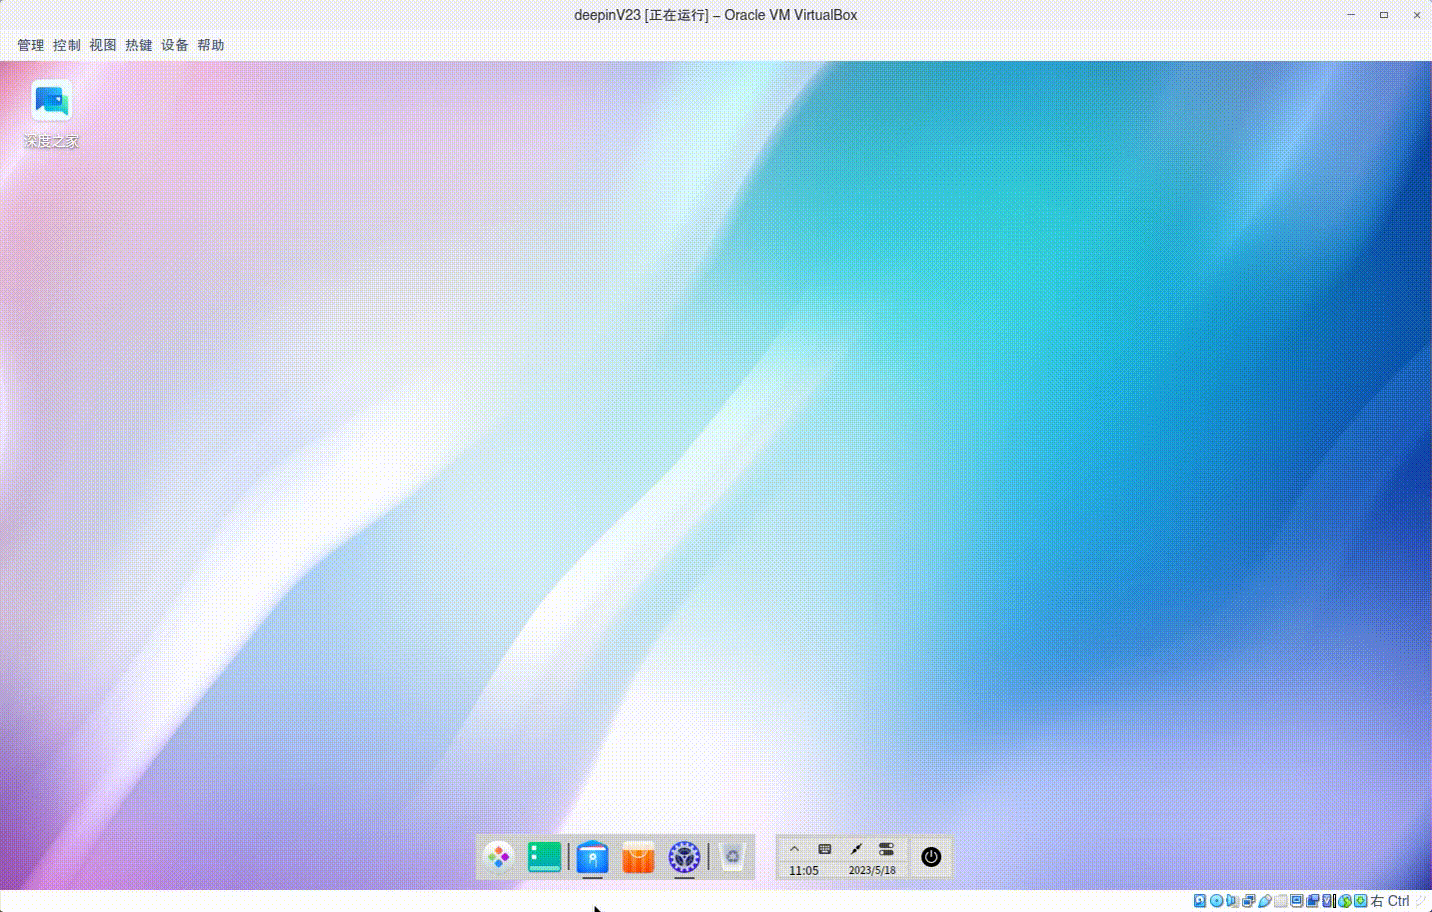Expand the hidden tray icons chevron
This screenshot has height=912, width=1432.
pyautogui.click(x=794, y=848)
